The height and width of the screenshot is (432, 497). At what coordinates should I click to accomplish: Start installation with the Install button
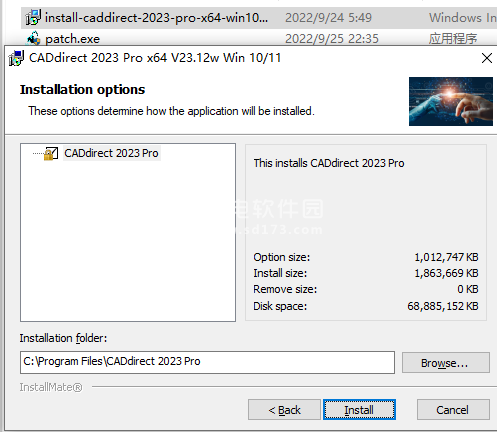tap(359, 410)
